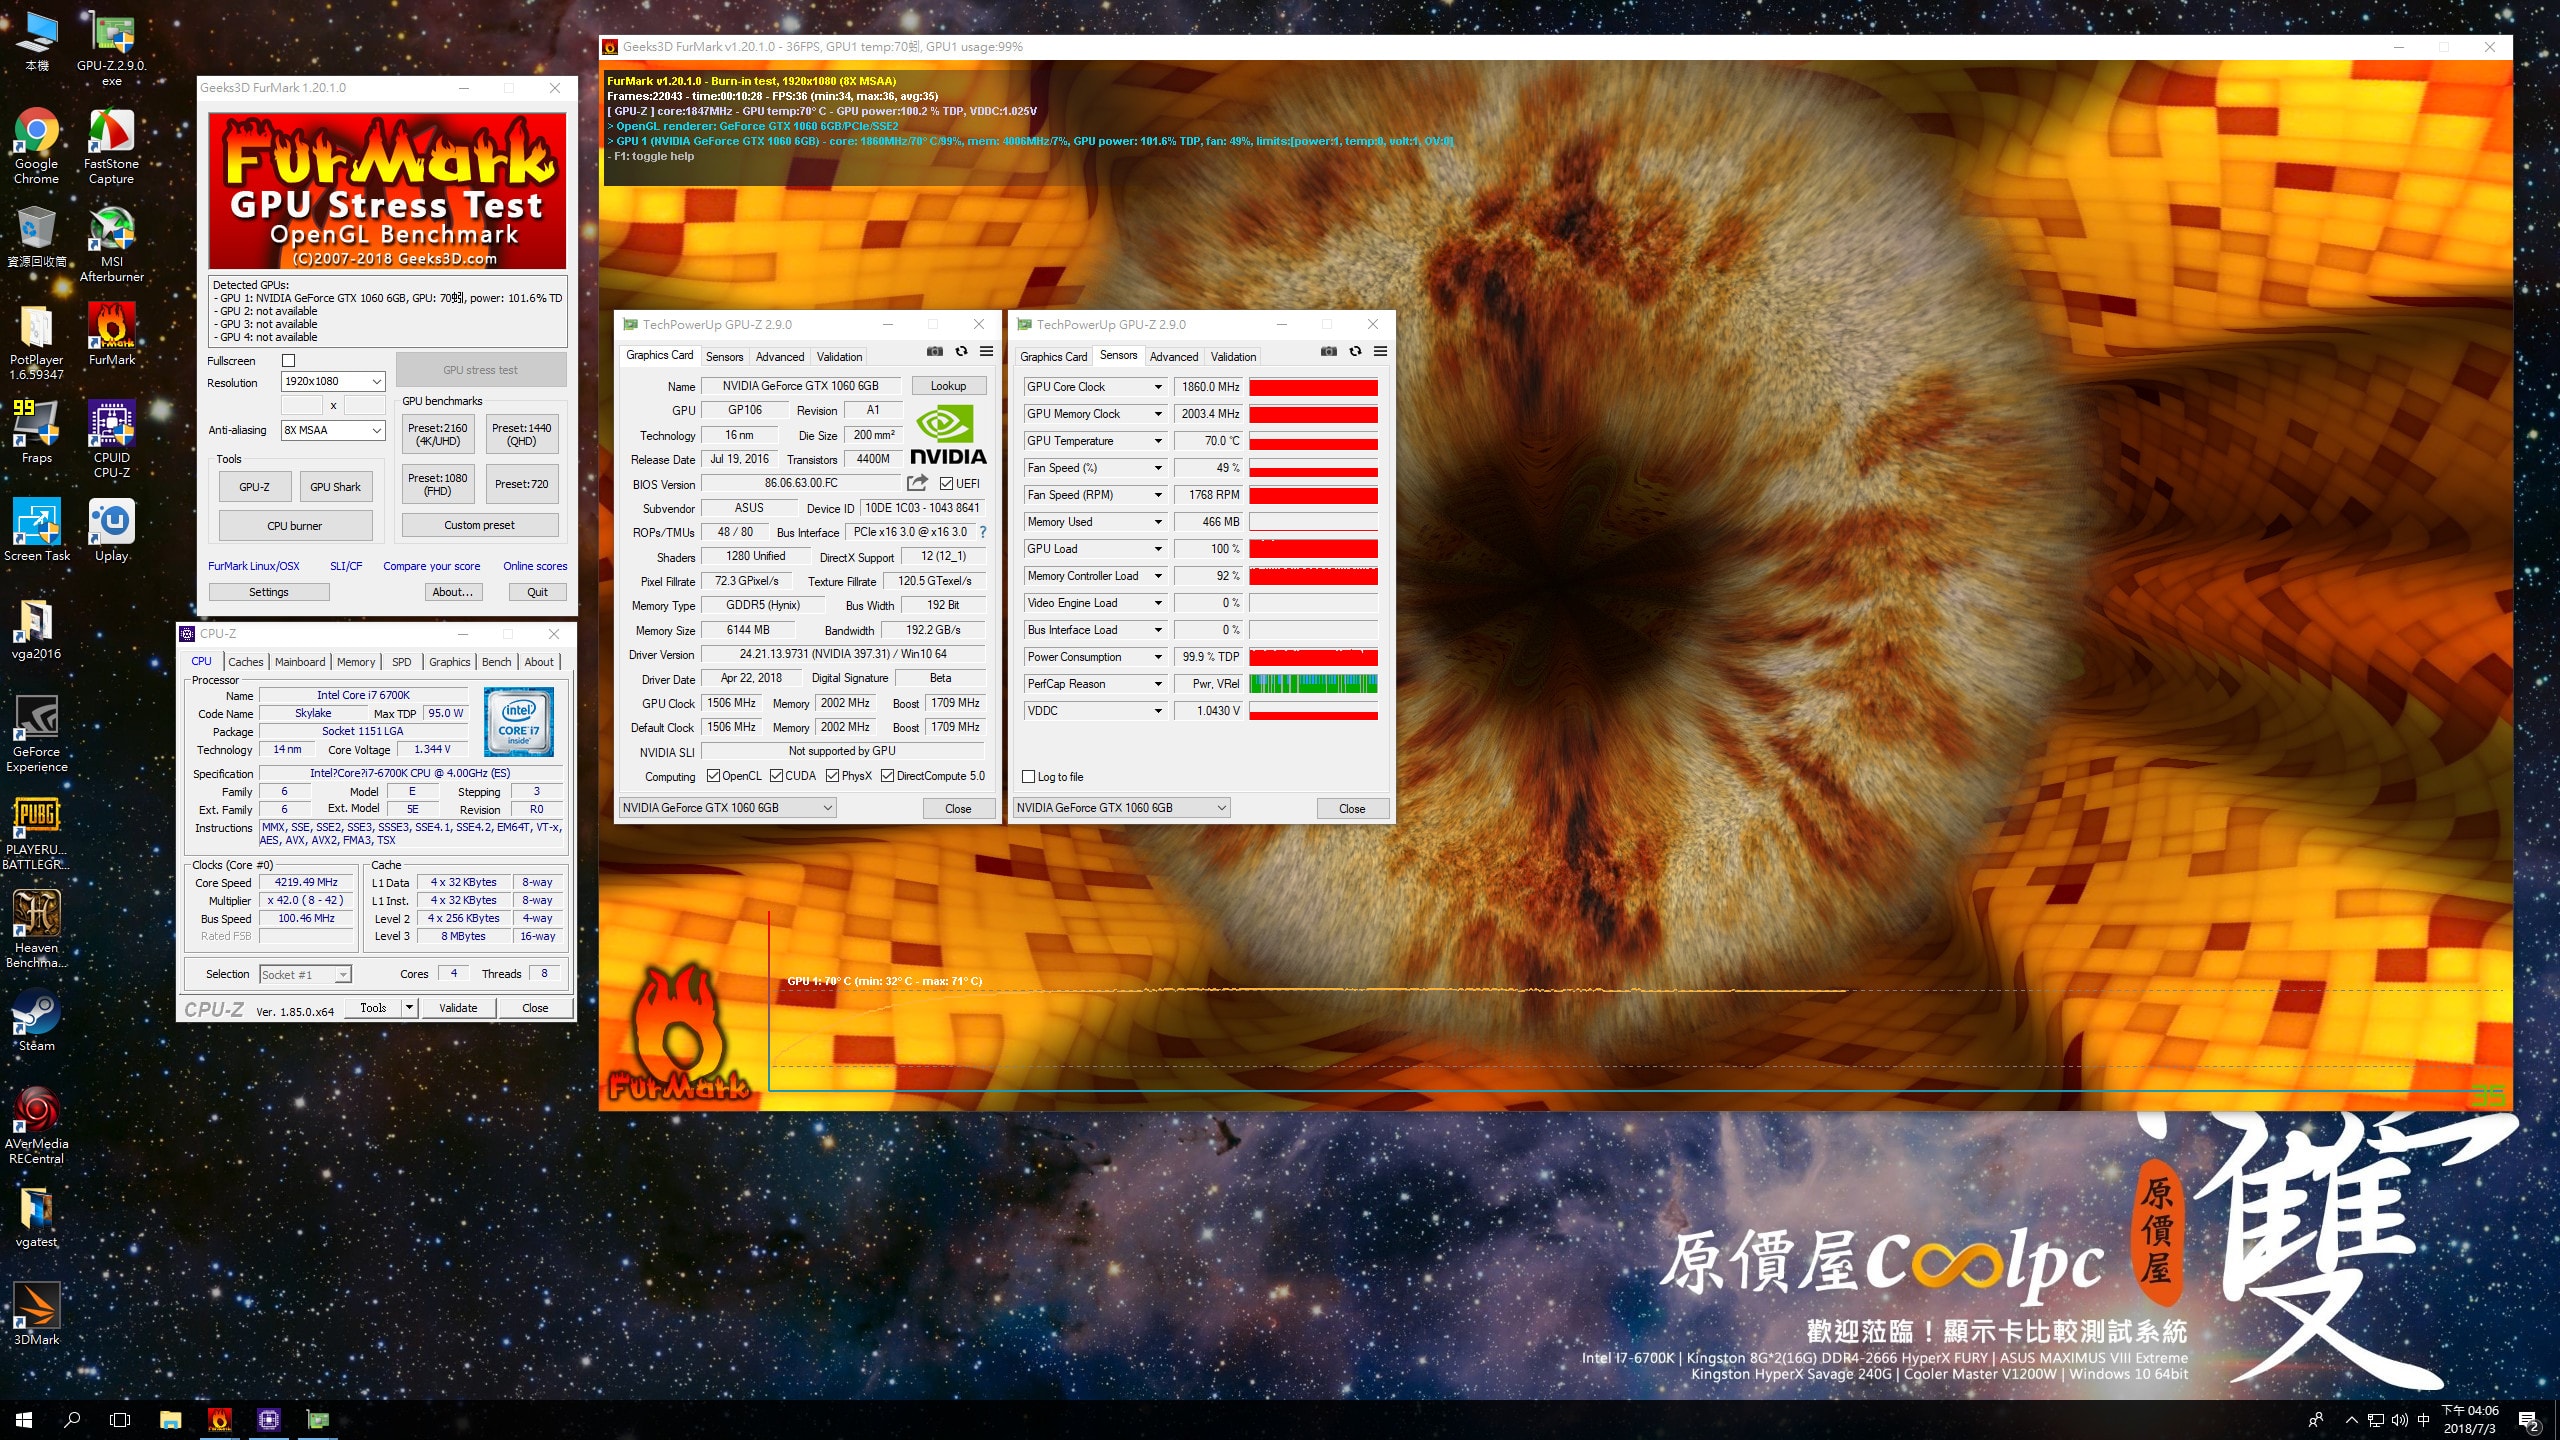Open GeForce Experience desktop icon
This screenshot has height=1440, width=2560.
tap(36, 734)
